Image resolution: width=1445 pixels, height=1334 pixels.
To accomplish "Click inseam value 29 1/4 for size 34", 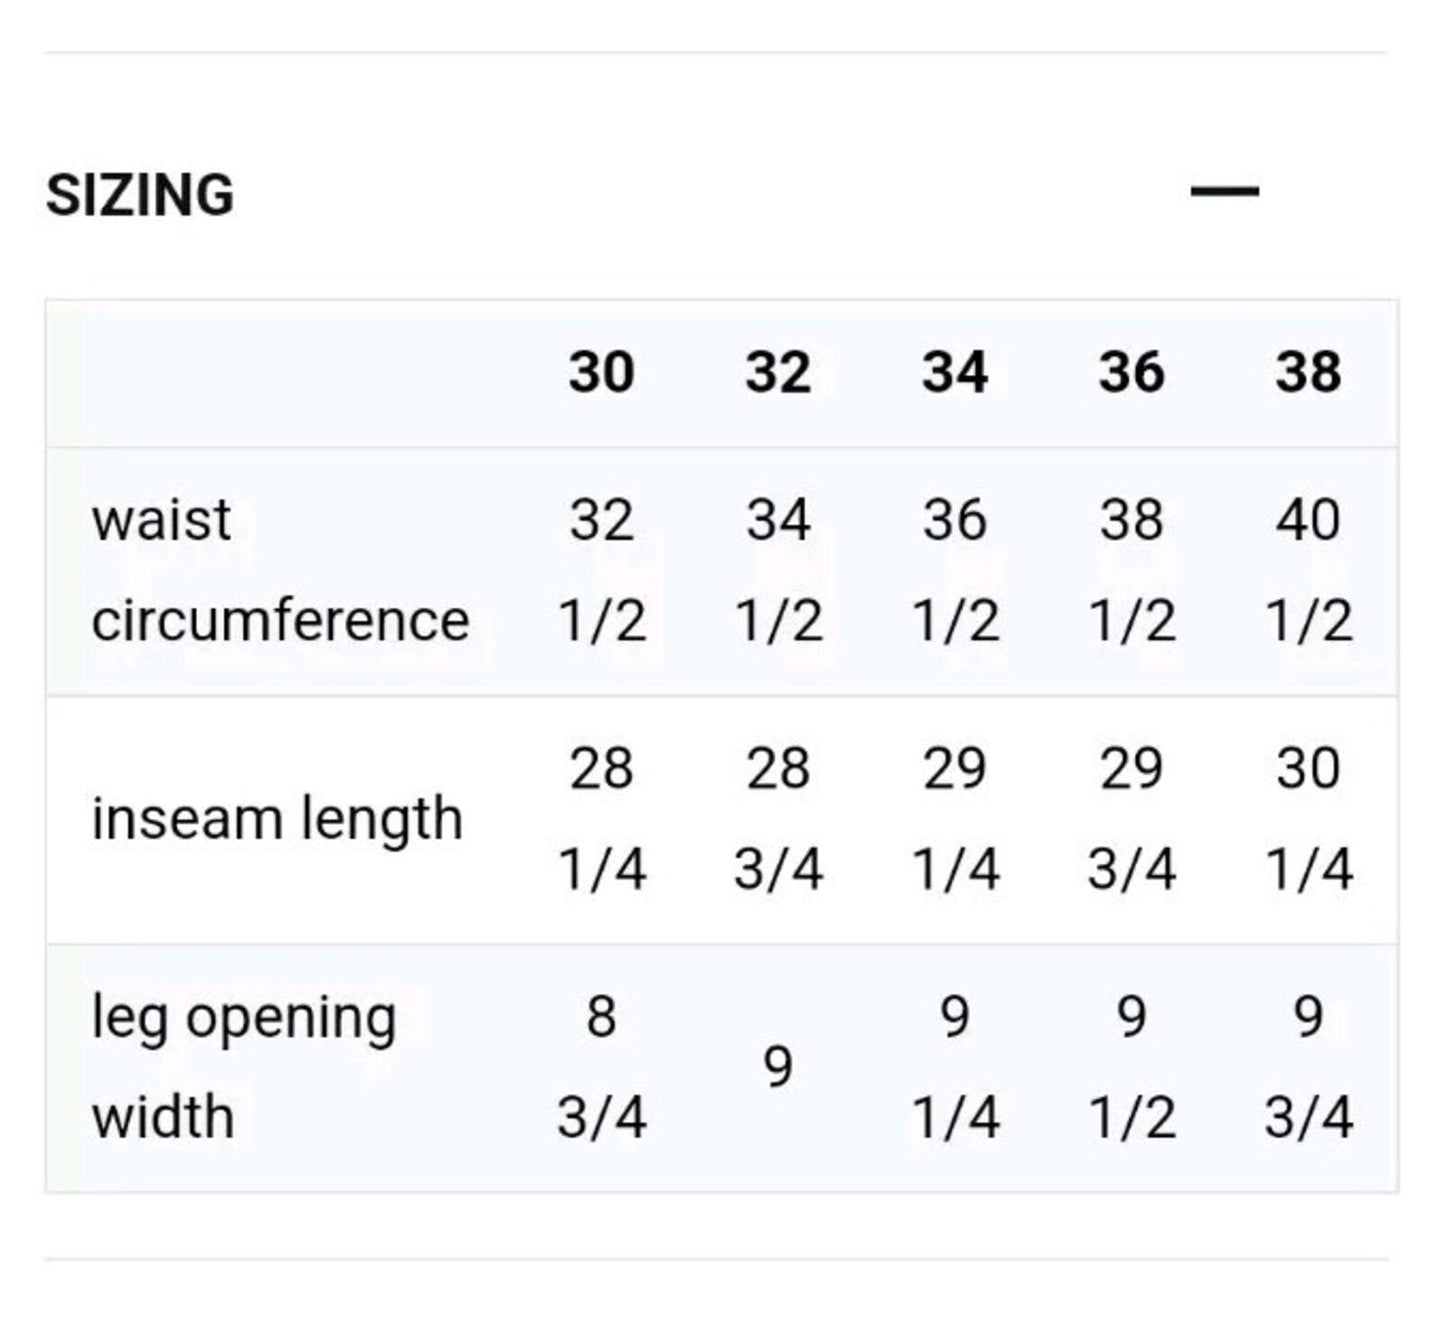I will (x=955, y=818).
